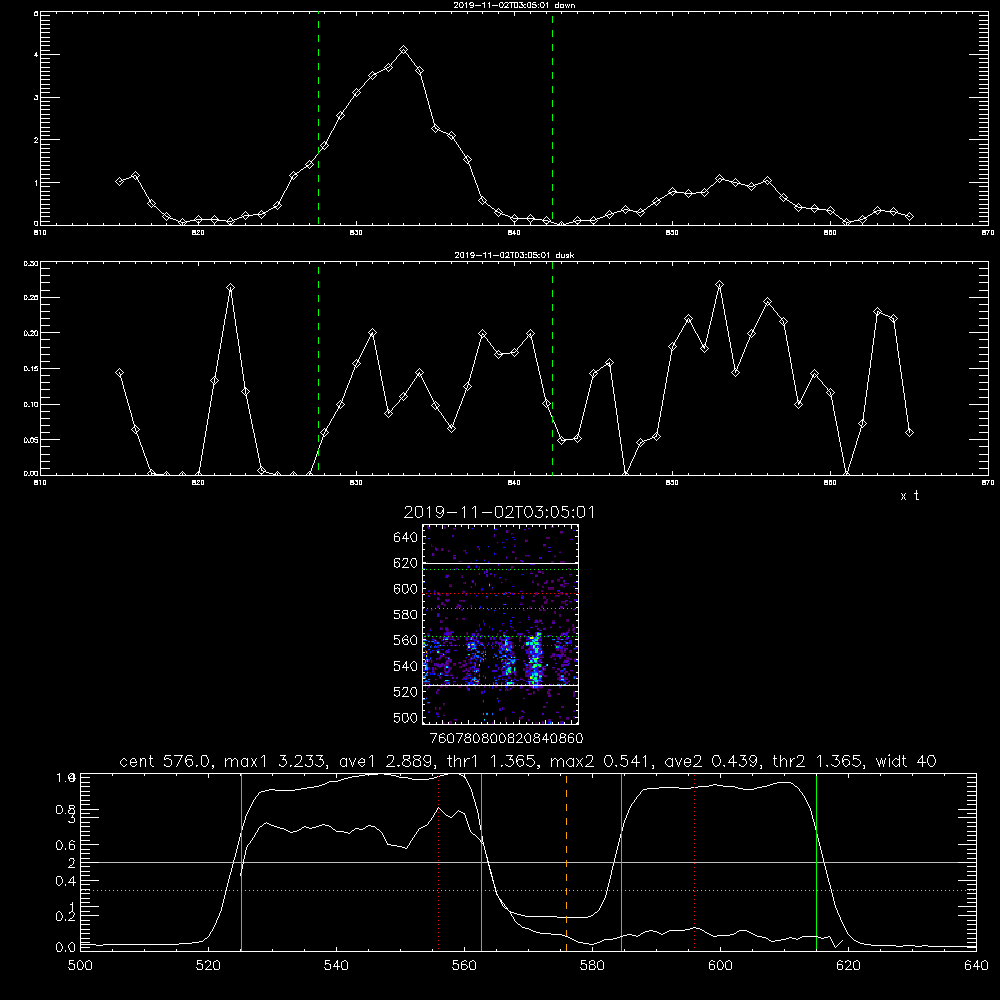Screen dimensions: 1000x1000
Task: Click the solid green line near 563 in bottom plot
Action: [x=482, y=861]
